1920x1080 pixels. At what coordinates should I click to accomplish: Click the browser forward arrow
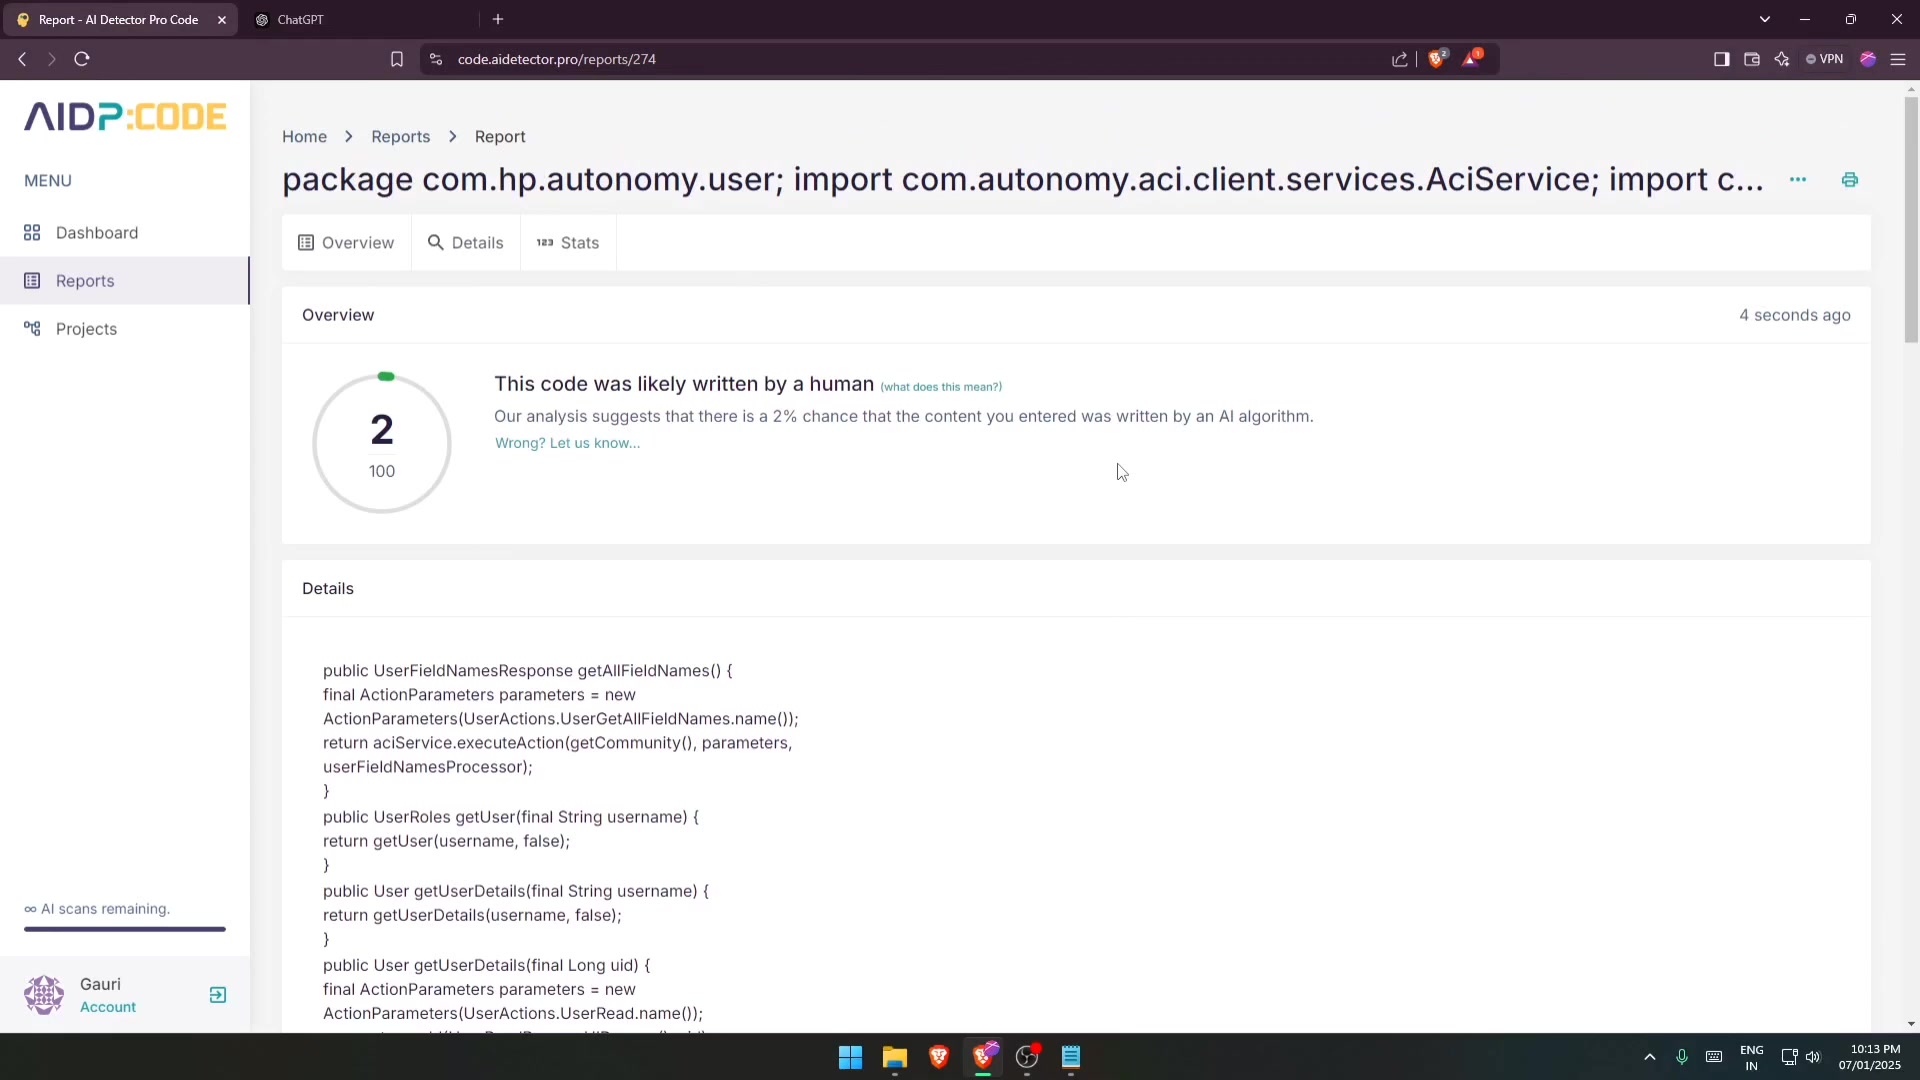(x=52, y=60)
